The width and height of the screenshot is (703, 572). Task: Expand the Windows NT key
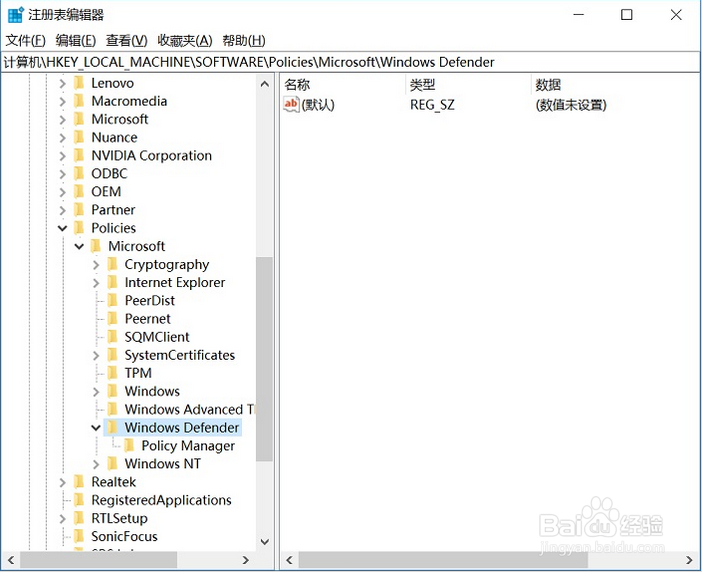(96, 464)
